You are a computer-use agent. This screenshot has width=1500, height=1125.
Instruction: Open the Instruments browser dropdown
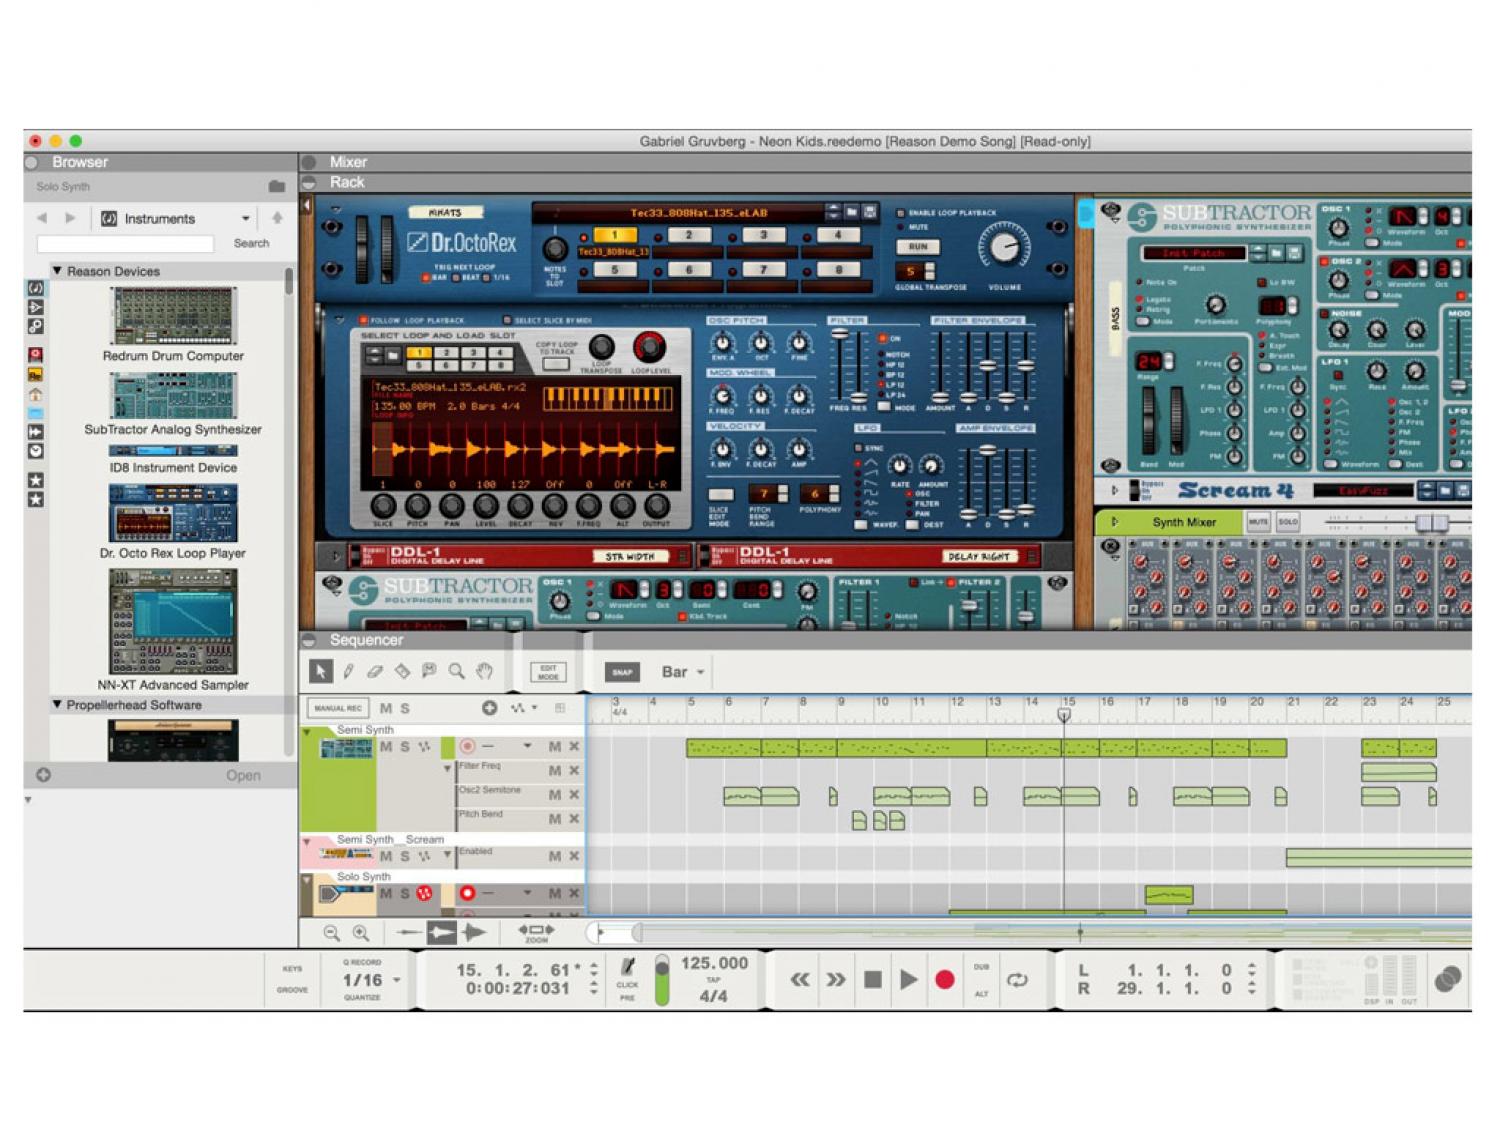point(176,218)
